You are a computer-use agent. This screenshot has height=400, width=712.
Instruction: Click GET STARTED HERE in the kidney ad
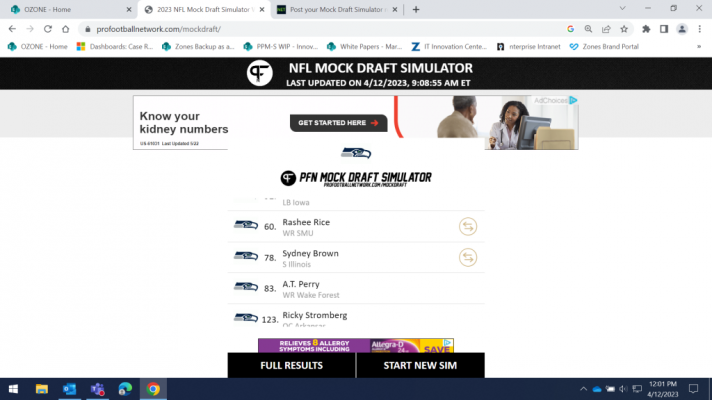pyautogui.click(x=339, y=123)
